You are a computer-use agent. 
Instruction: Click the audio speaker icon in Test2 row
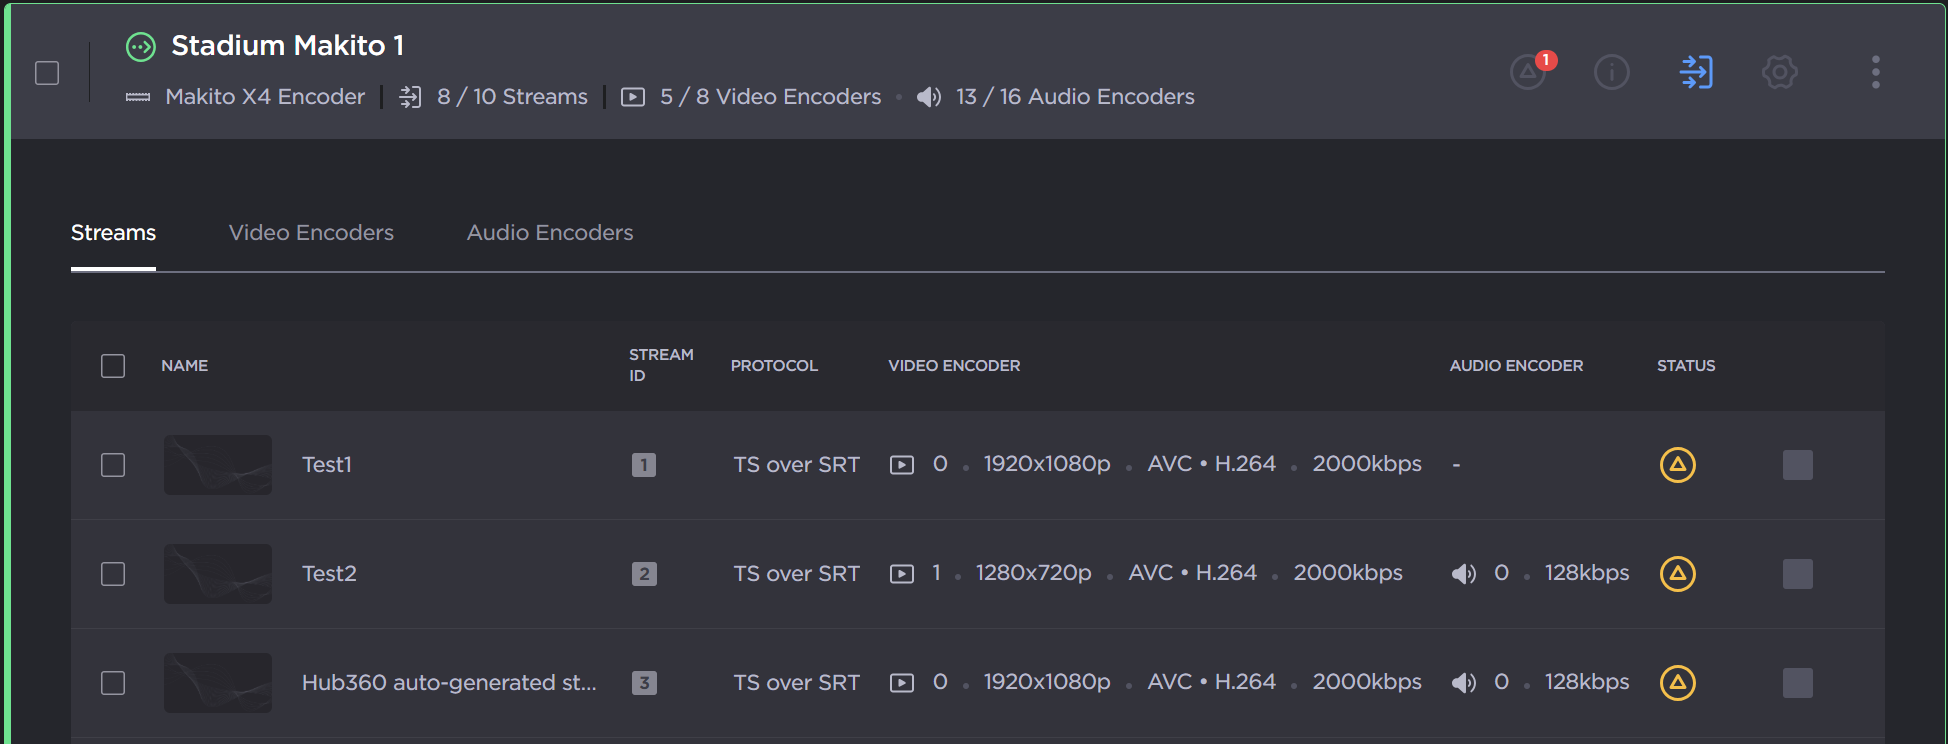(x=1464, y=574)
